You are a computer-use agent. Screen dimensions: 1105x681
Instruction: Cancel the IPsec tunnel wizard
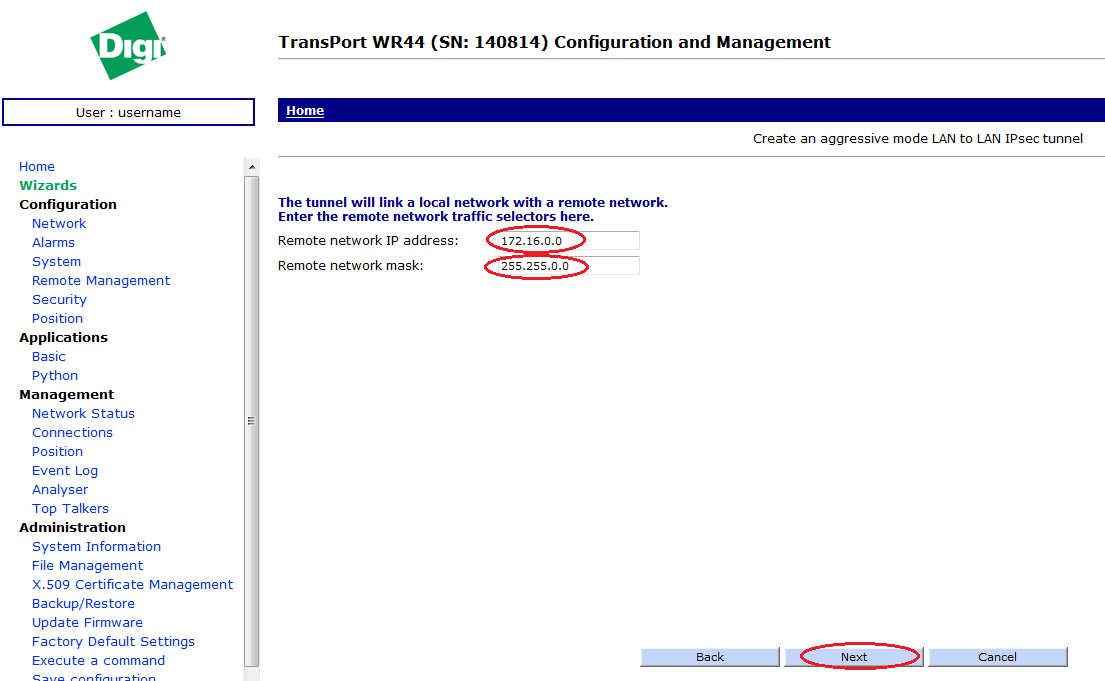(x=997, y=657)
